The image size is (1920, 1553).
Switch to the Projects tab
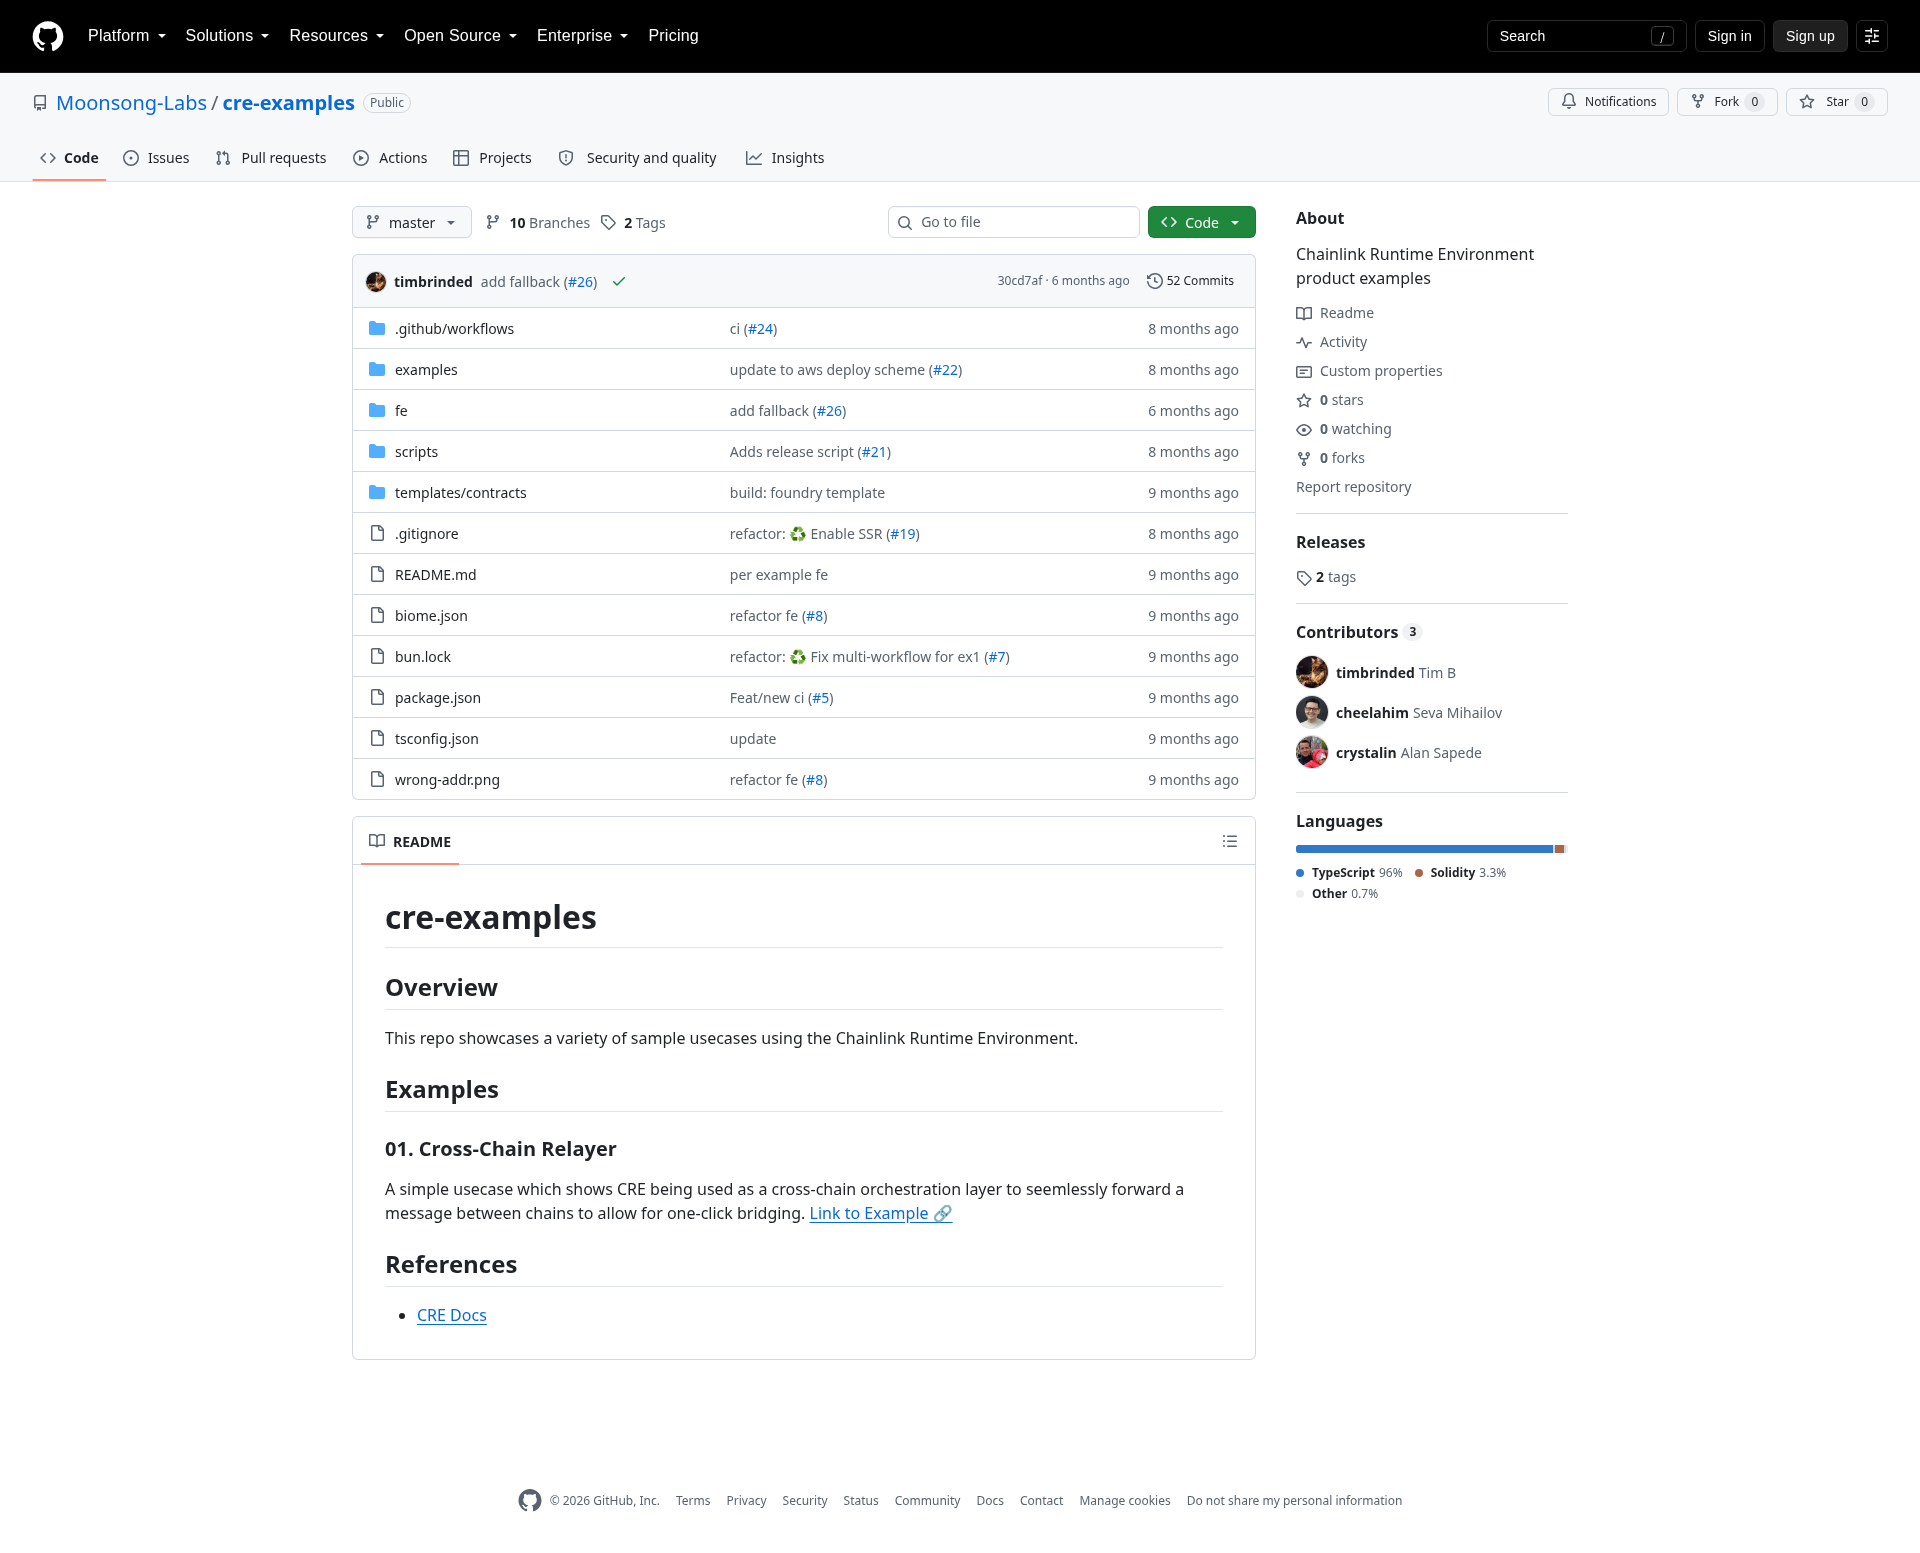click(x=492, y=158)
